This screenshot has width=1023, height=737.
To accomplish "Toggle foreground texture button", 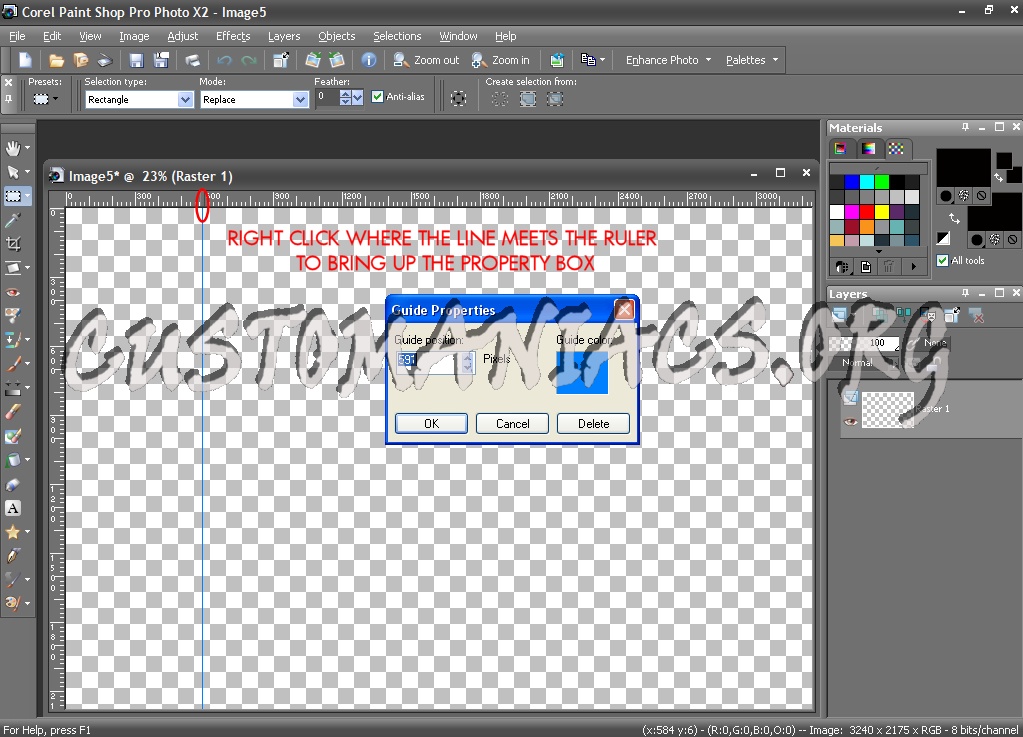I will 964,196.
